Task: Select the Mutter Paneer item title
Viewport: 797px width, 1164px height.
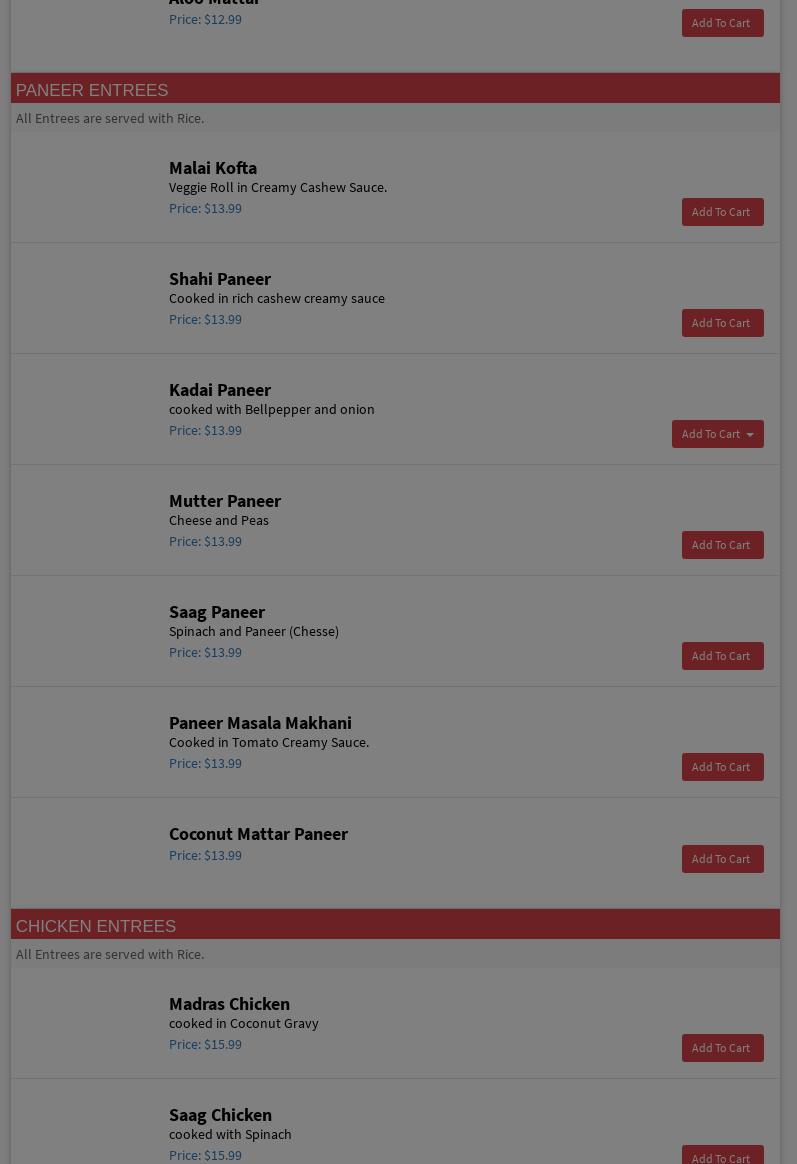Action: click(225, 501)
